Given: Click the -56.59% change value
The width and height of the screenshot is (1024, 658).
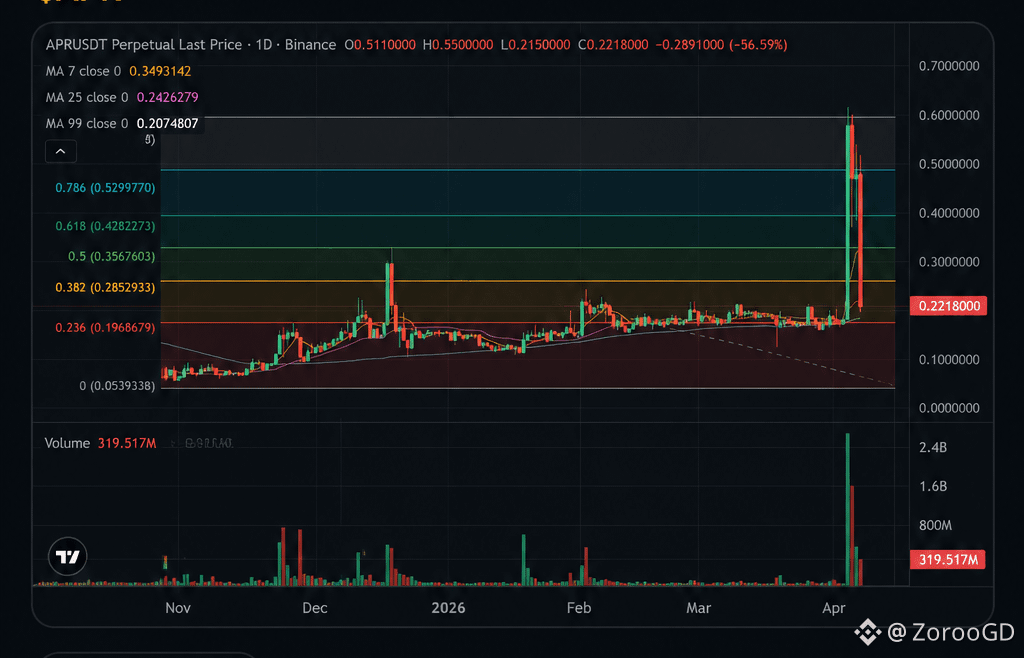Looking at the screenshot, I should point(760,45).
